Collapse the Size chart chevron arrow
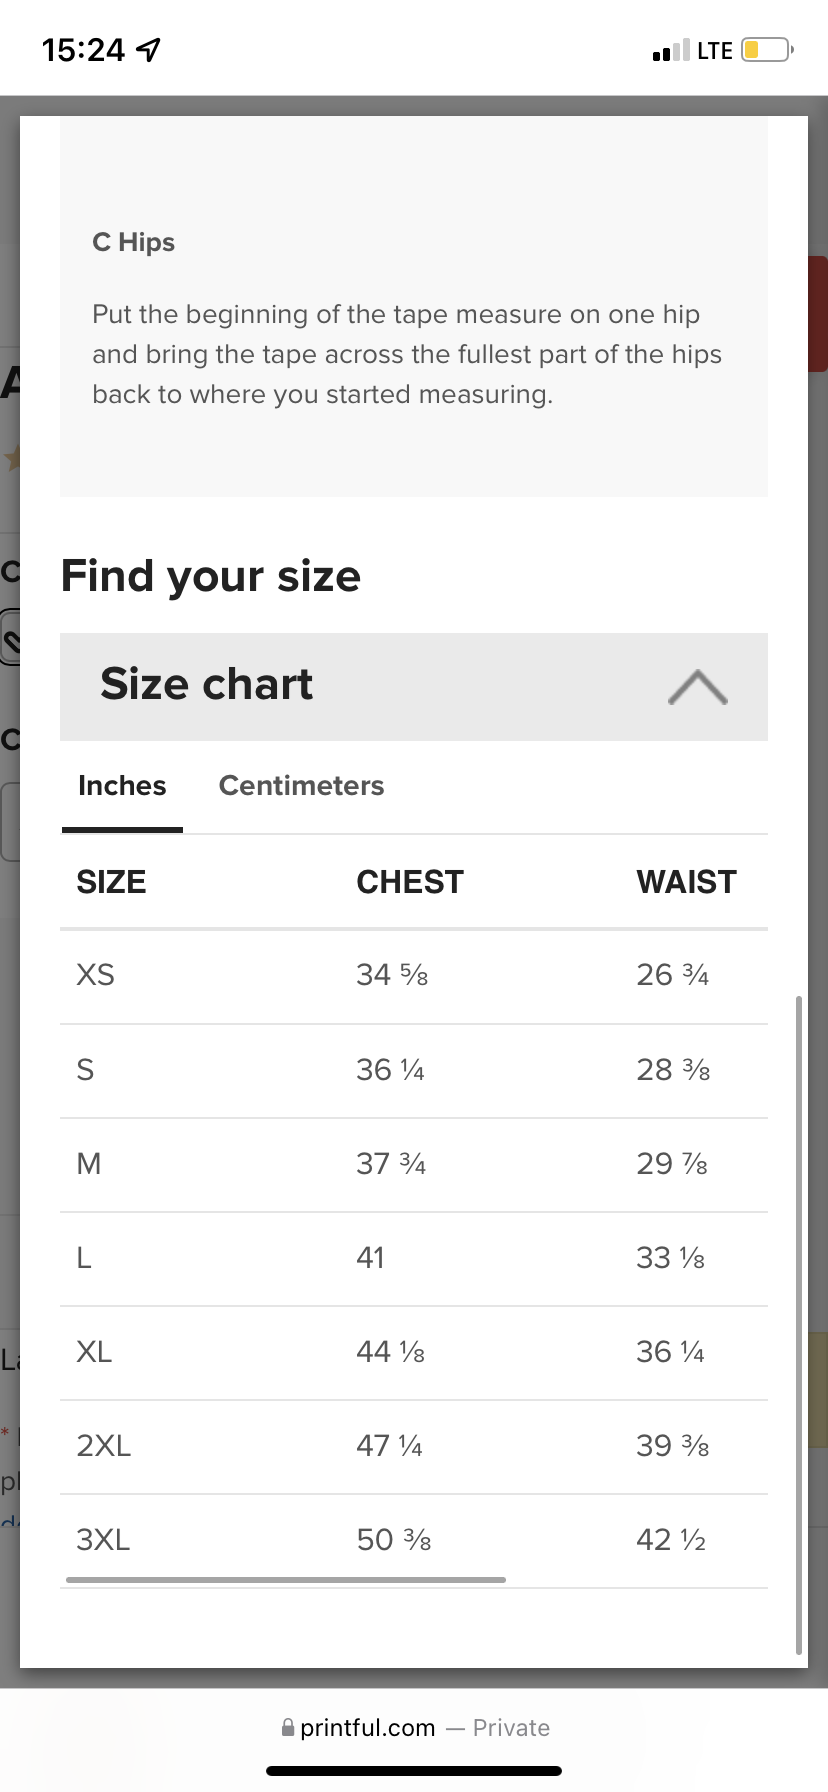The width and height of the screenshot is (828, 1792). [697, 687]
